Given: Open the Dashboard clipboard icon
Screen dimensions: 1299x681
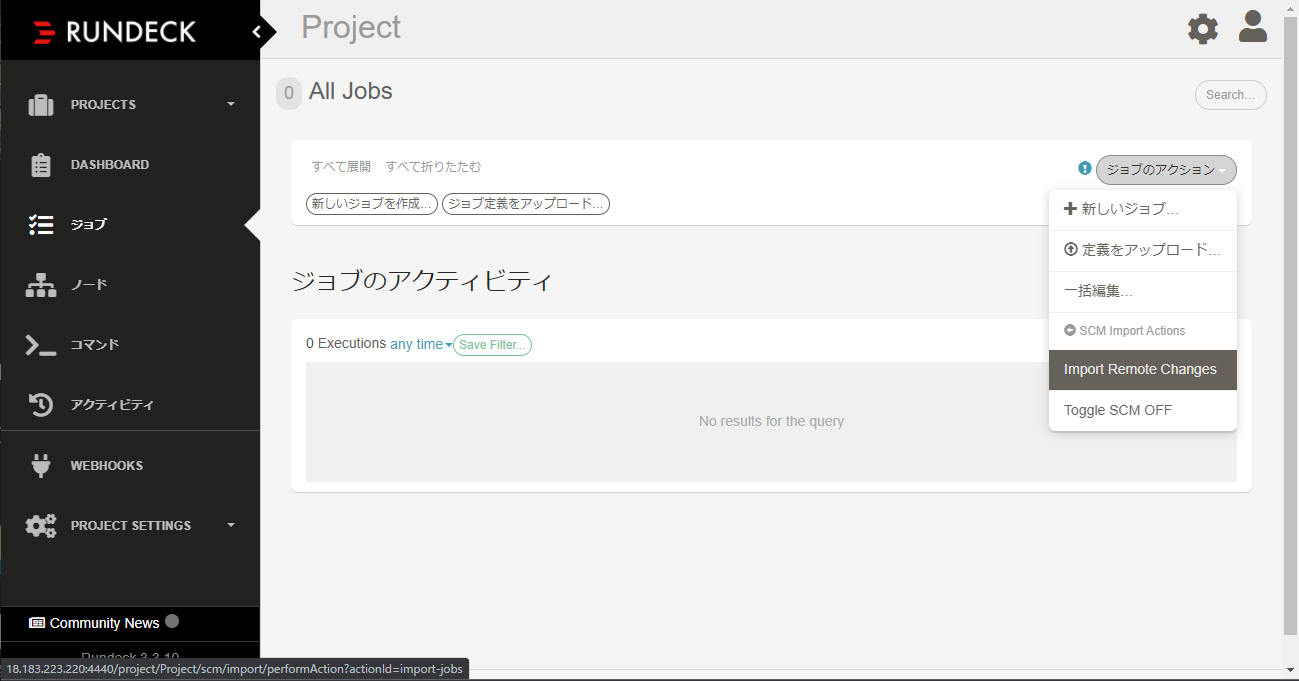Looking at the screenshot, I should click(x=41, y=165).
